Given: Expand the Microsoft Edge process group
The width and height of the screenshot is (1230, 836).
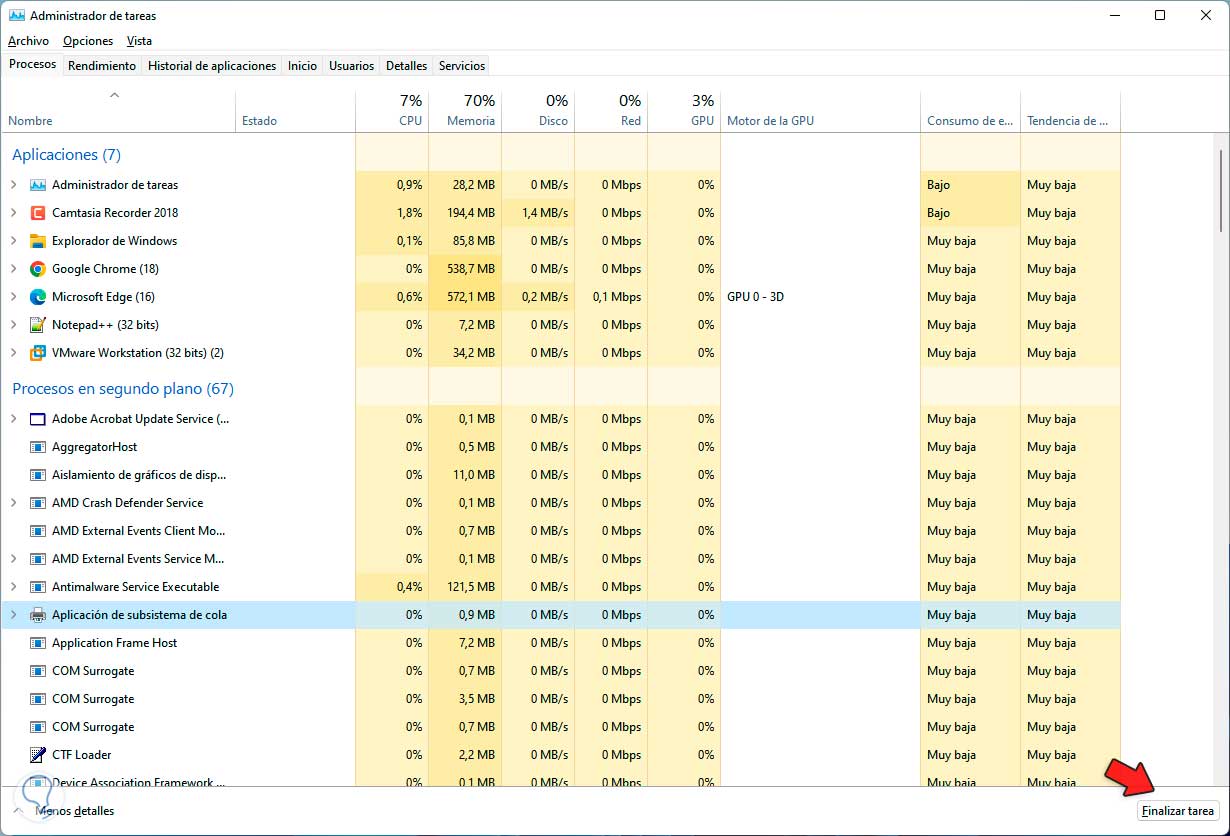Looking at the screenshot, I should [x=14, y=297].
